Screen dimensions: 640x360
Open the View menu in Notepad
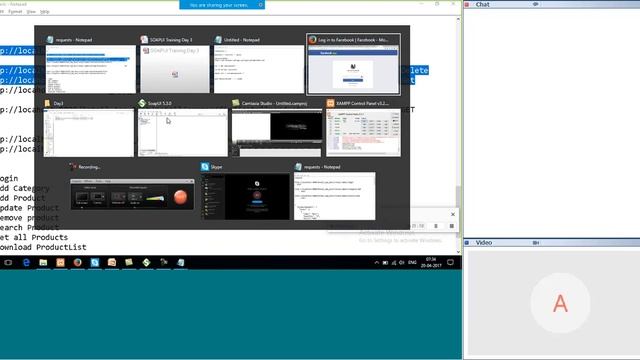[31, 12]
